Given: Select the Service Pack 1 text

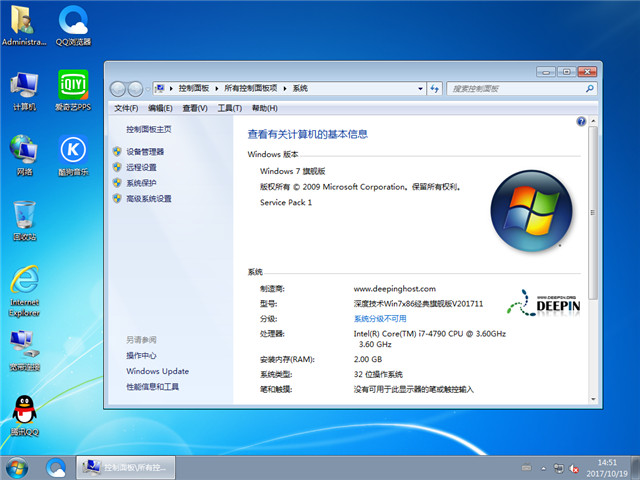Looking at the screenshot, I should pyautogui.click(x=286, y=202).
